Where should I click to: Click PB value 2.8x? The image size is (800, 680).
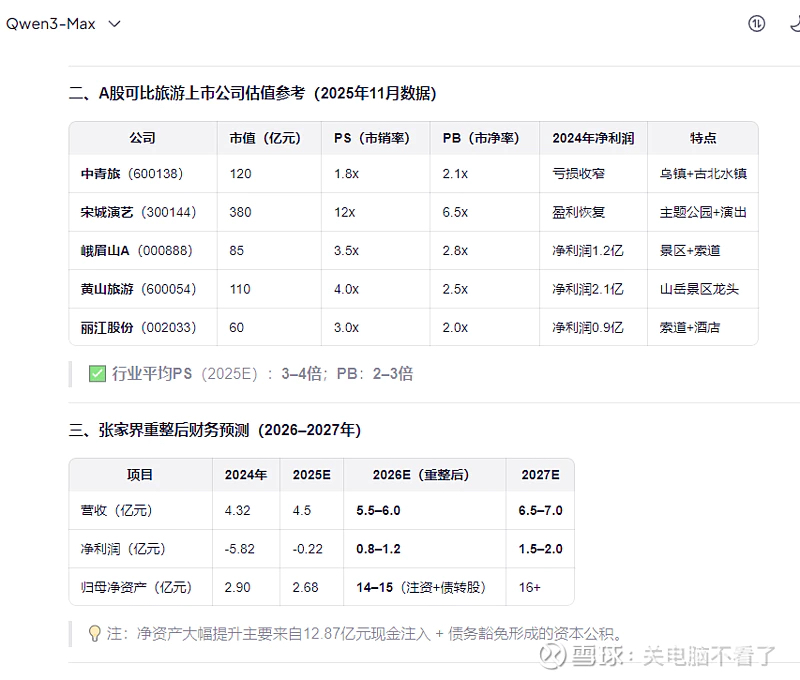[x=455, y=251]
